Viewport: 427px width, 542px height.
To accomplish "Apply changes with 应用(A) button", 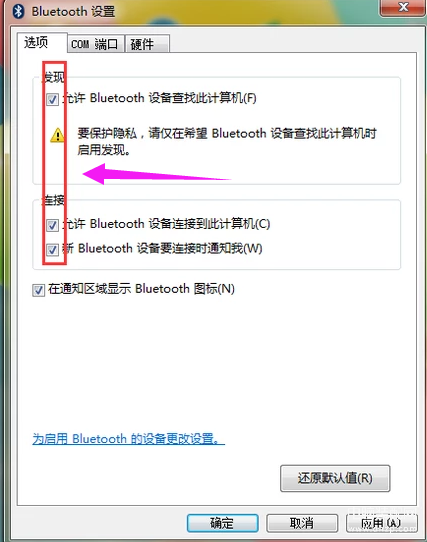I will point(381,523).
